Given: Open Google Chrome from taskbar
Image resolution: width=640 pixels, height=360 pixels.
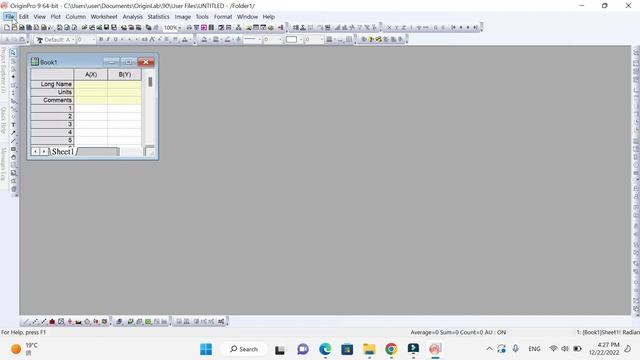Looking at the screenshot, I should click(391, 349).
